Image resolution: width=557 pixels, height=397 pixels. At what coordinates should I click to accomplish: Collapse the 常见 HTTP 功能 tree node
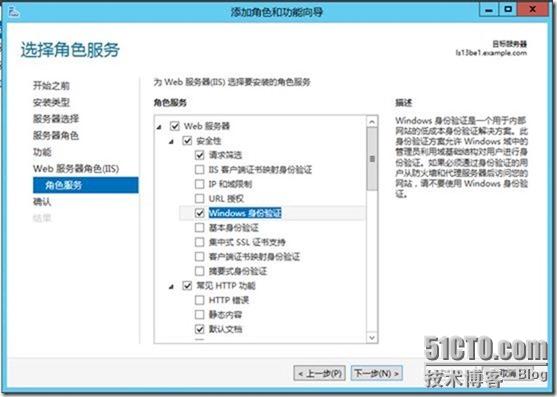click(172, 286)
